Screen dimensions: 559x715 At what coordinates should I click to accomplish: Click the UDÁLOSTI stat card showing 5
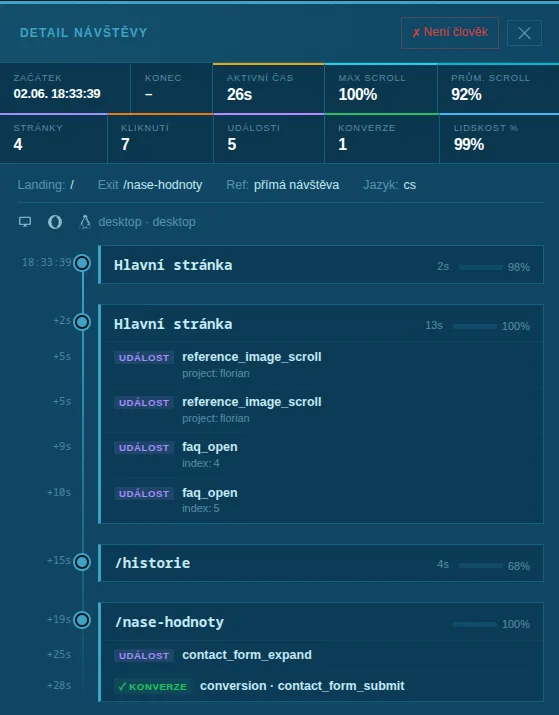coord(269,139)
